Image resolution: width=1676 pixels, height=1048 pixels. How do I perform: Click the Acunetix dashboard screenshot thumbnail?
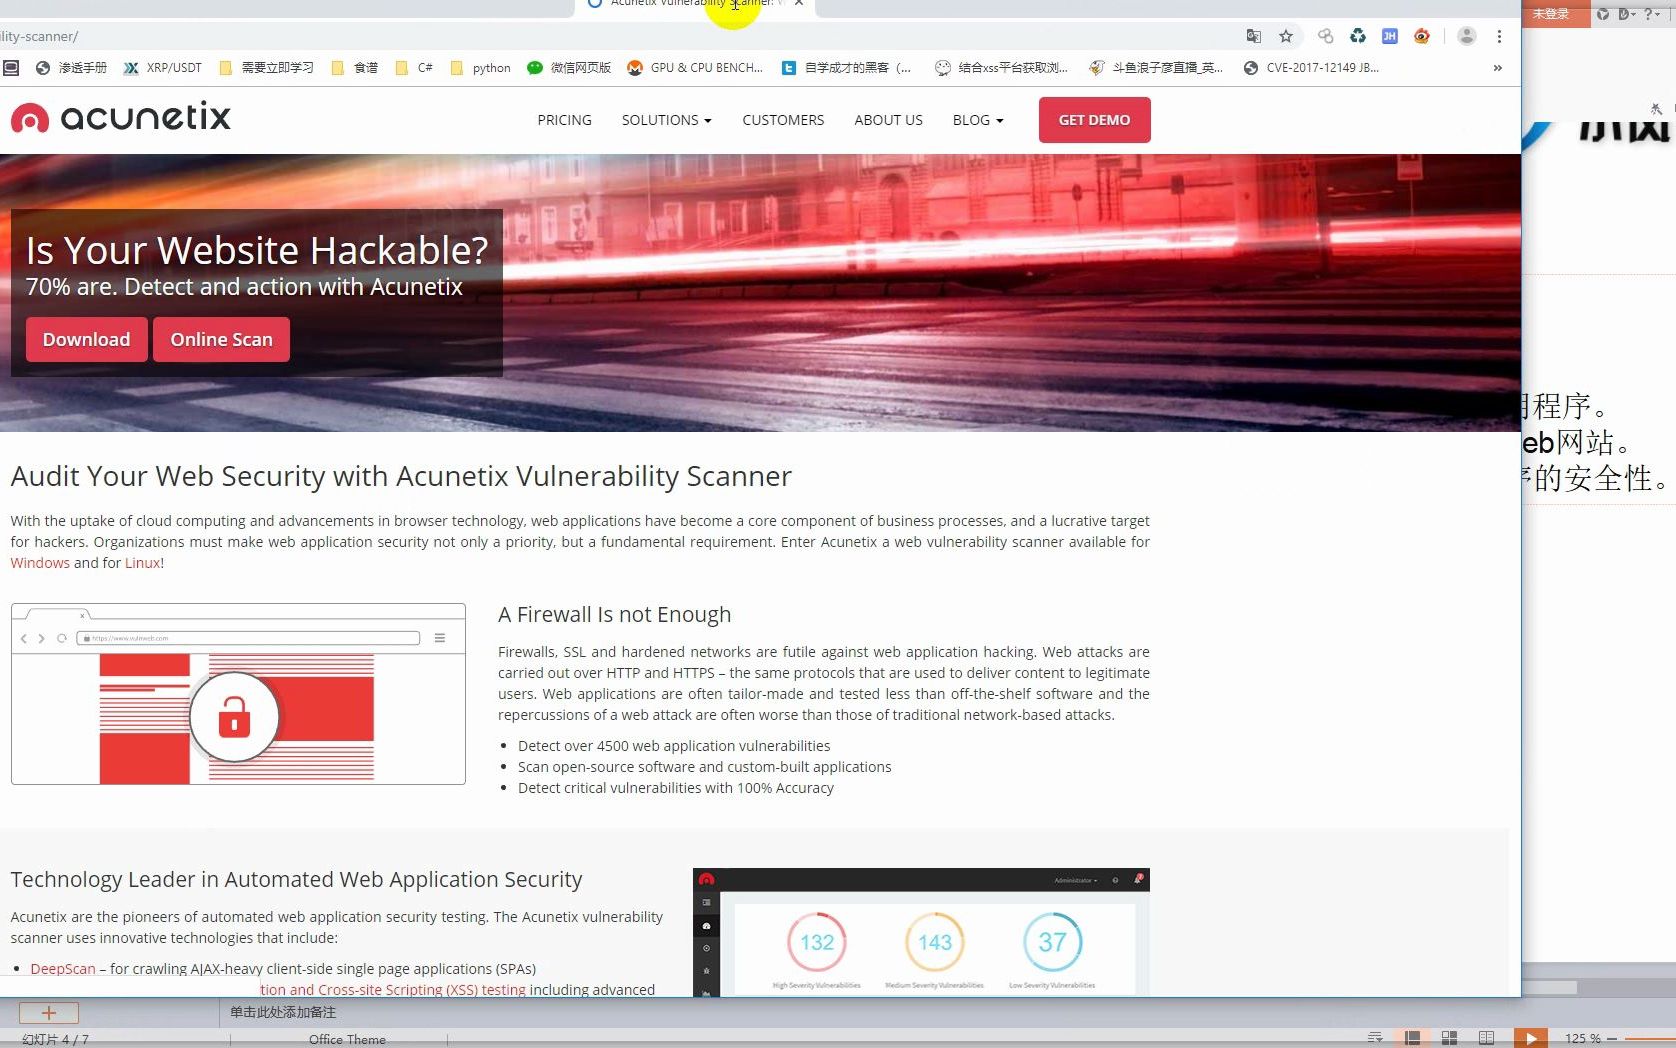pyautogui.click(x=921, y=932)
